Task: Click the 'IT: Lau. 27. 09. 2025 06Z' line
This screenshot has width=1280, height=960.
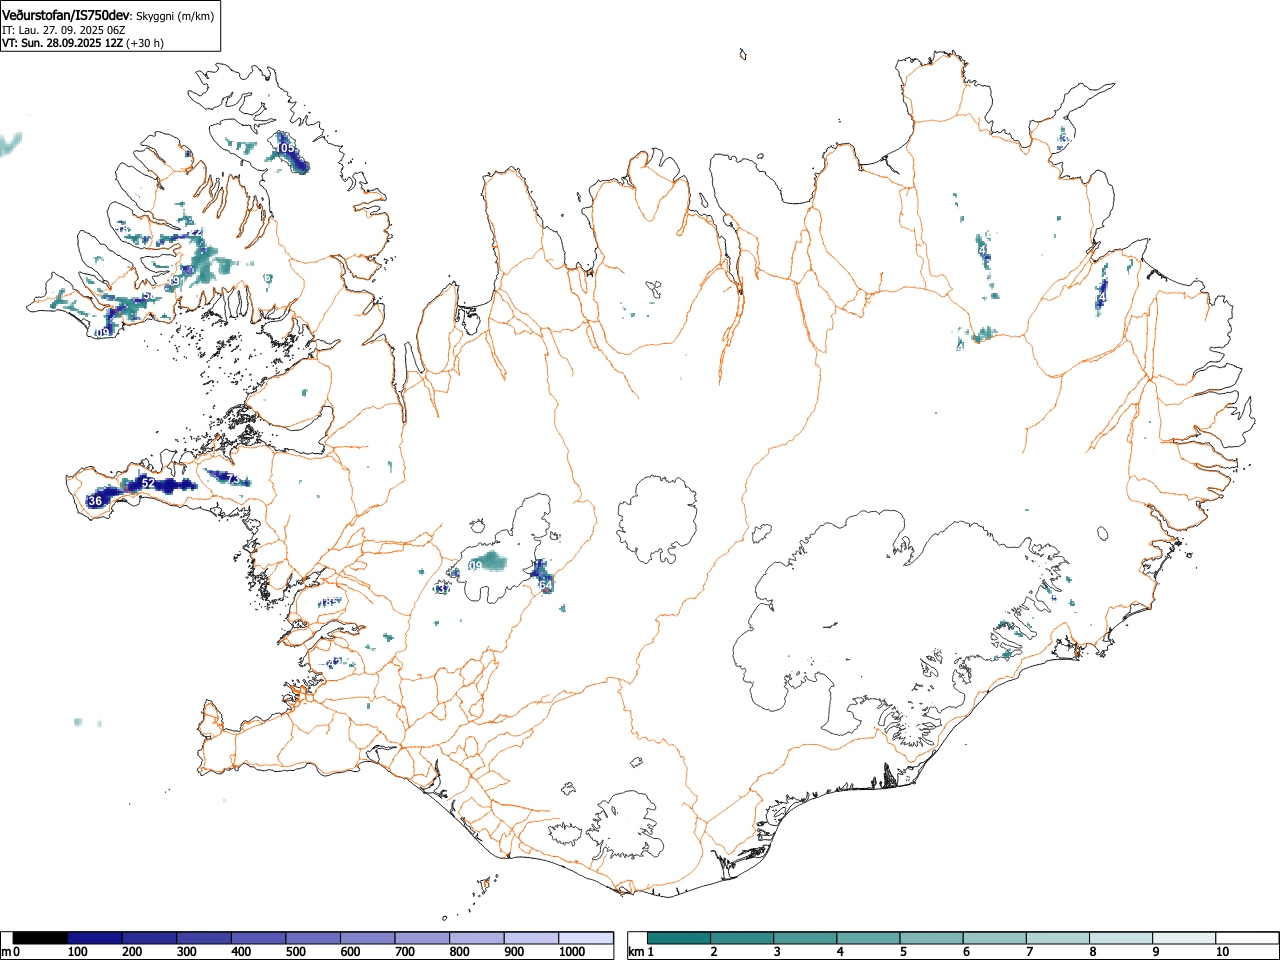Action: pyautogui.click(x=63, y=30)
